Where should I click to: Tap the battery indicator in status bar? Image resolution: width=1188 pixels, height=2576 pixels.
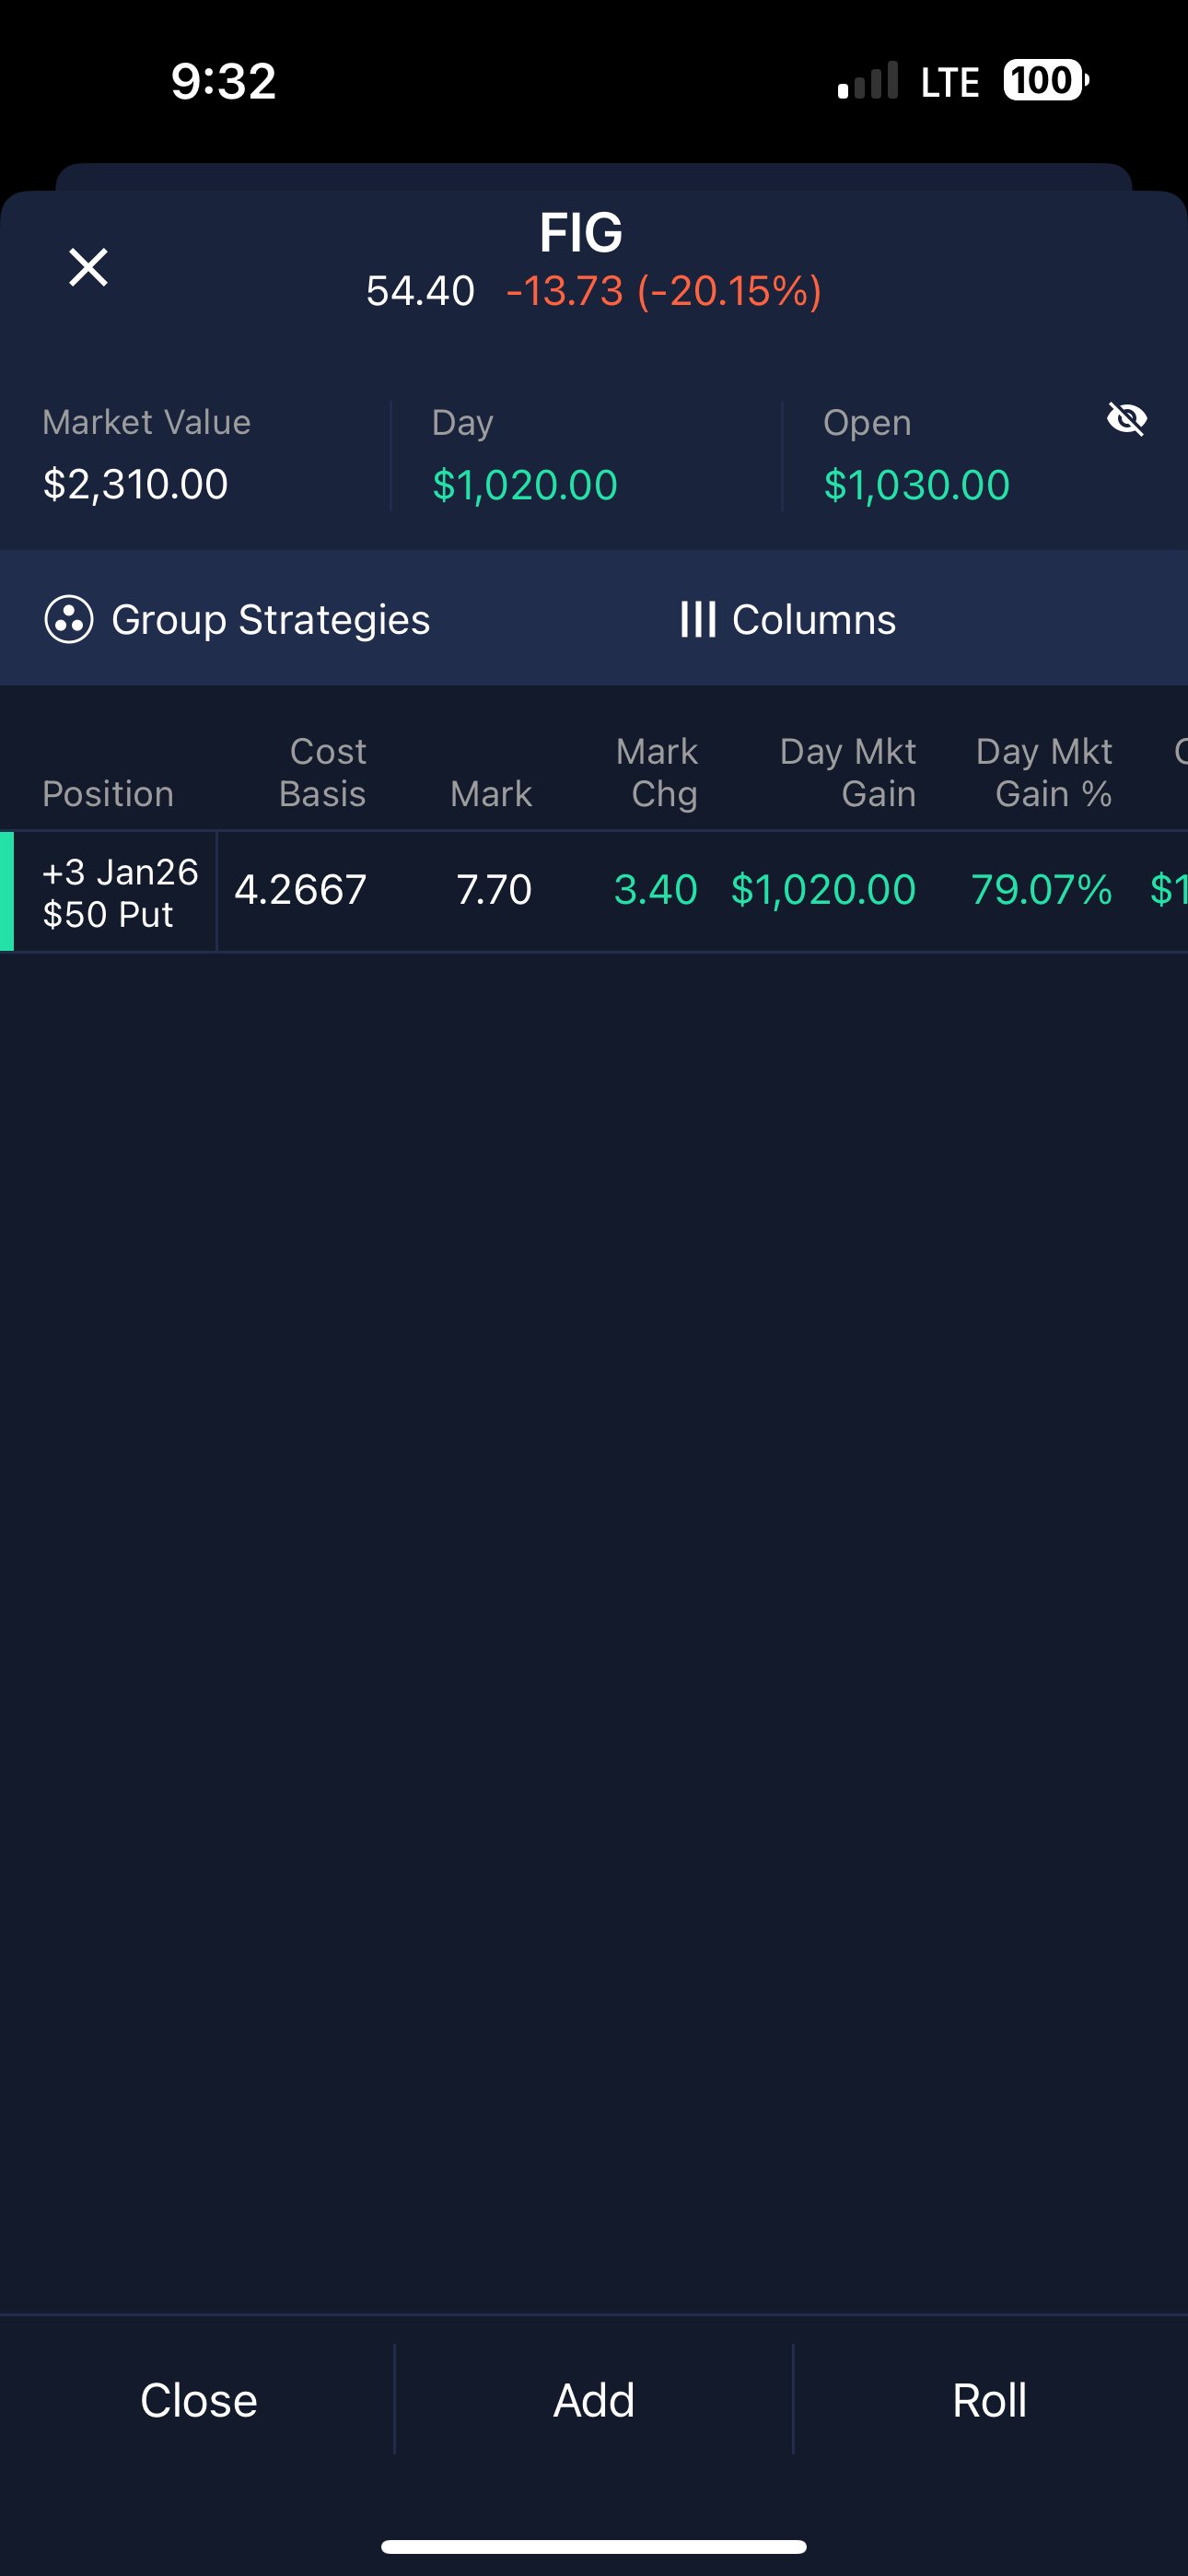coord(1045,80)
